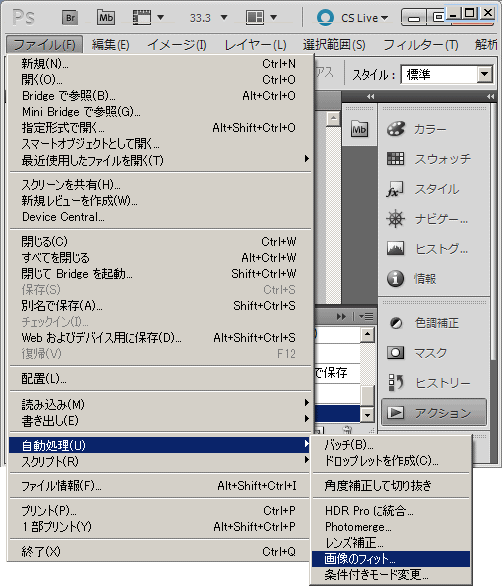
Task: Click actions panel scrollbar down arrow
Action: click(367, 414)
